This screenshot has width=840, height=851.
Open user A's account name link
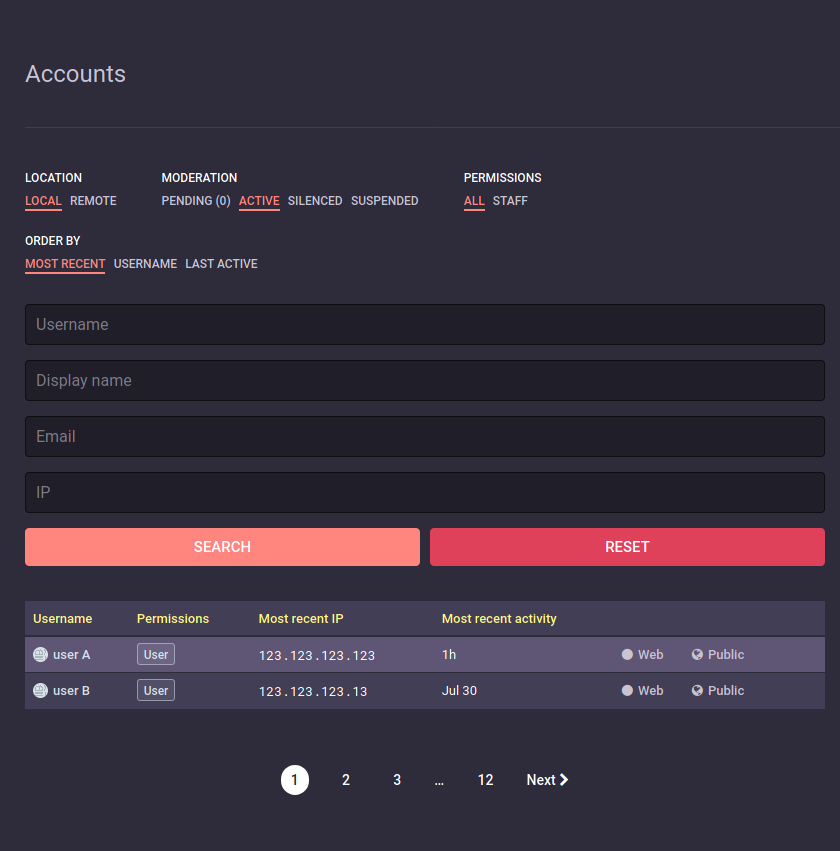click(70, 654)
